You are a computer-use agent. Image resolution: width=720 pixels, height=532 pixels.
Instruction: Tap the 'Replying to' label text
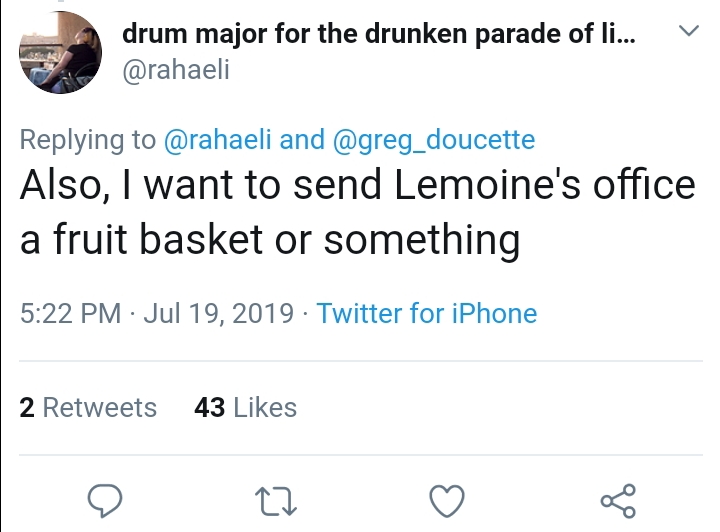[88, 140]
